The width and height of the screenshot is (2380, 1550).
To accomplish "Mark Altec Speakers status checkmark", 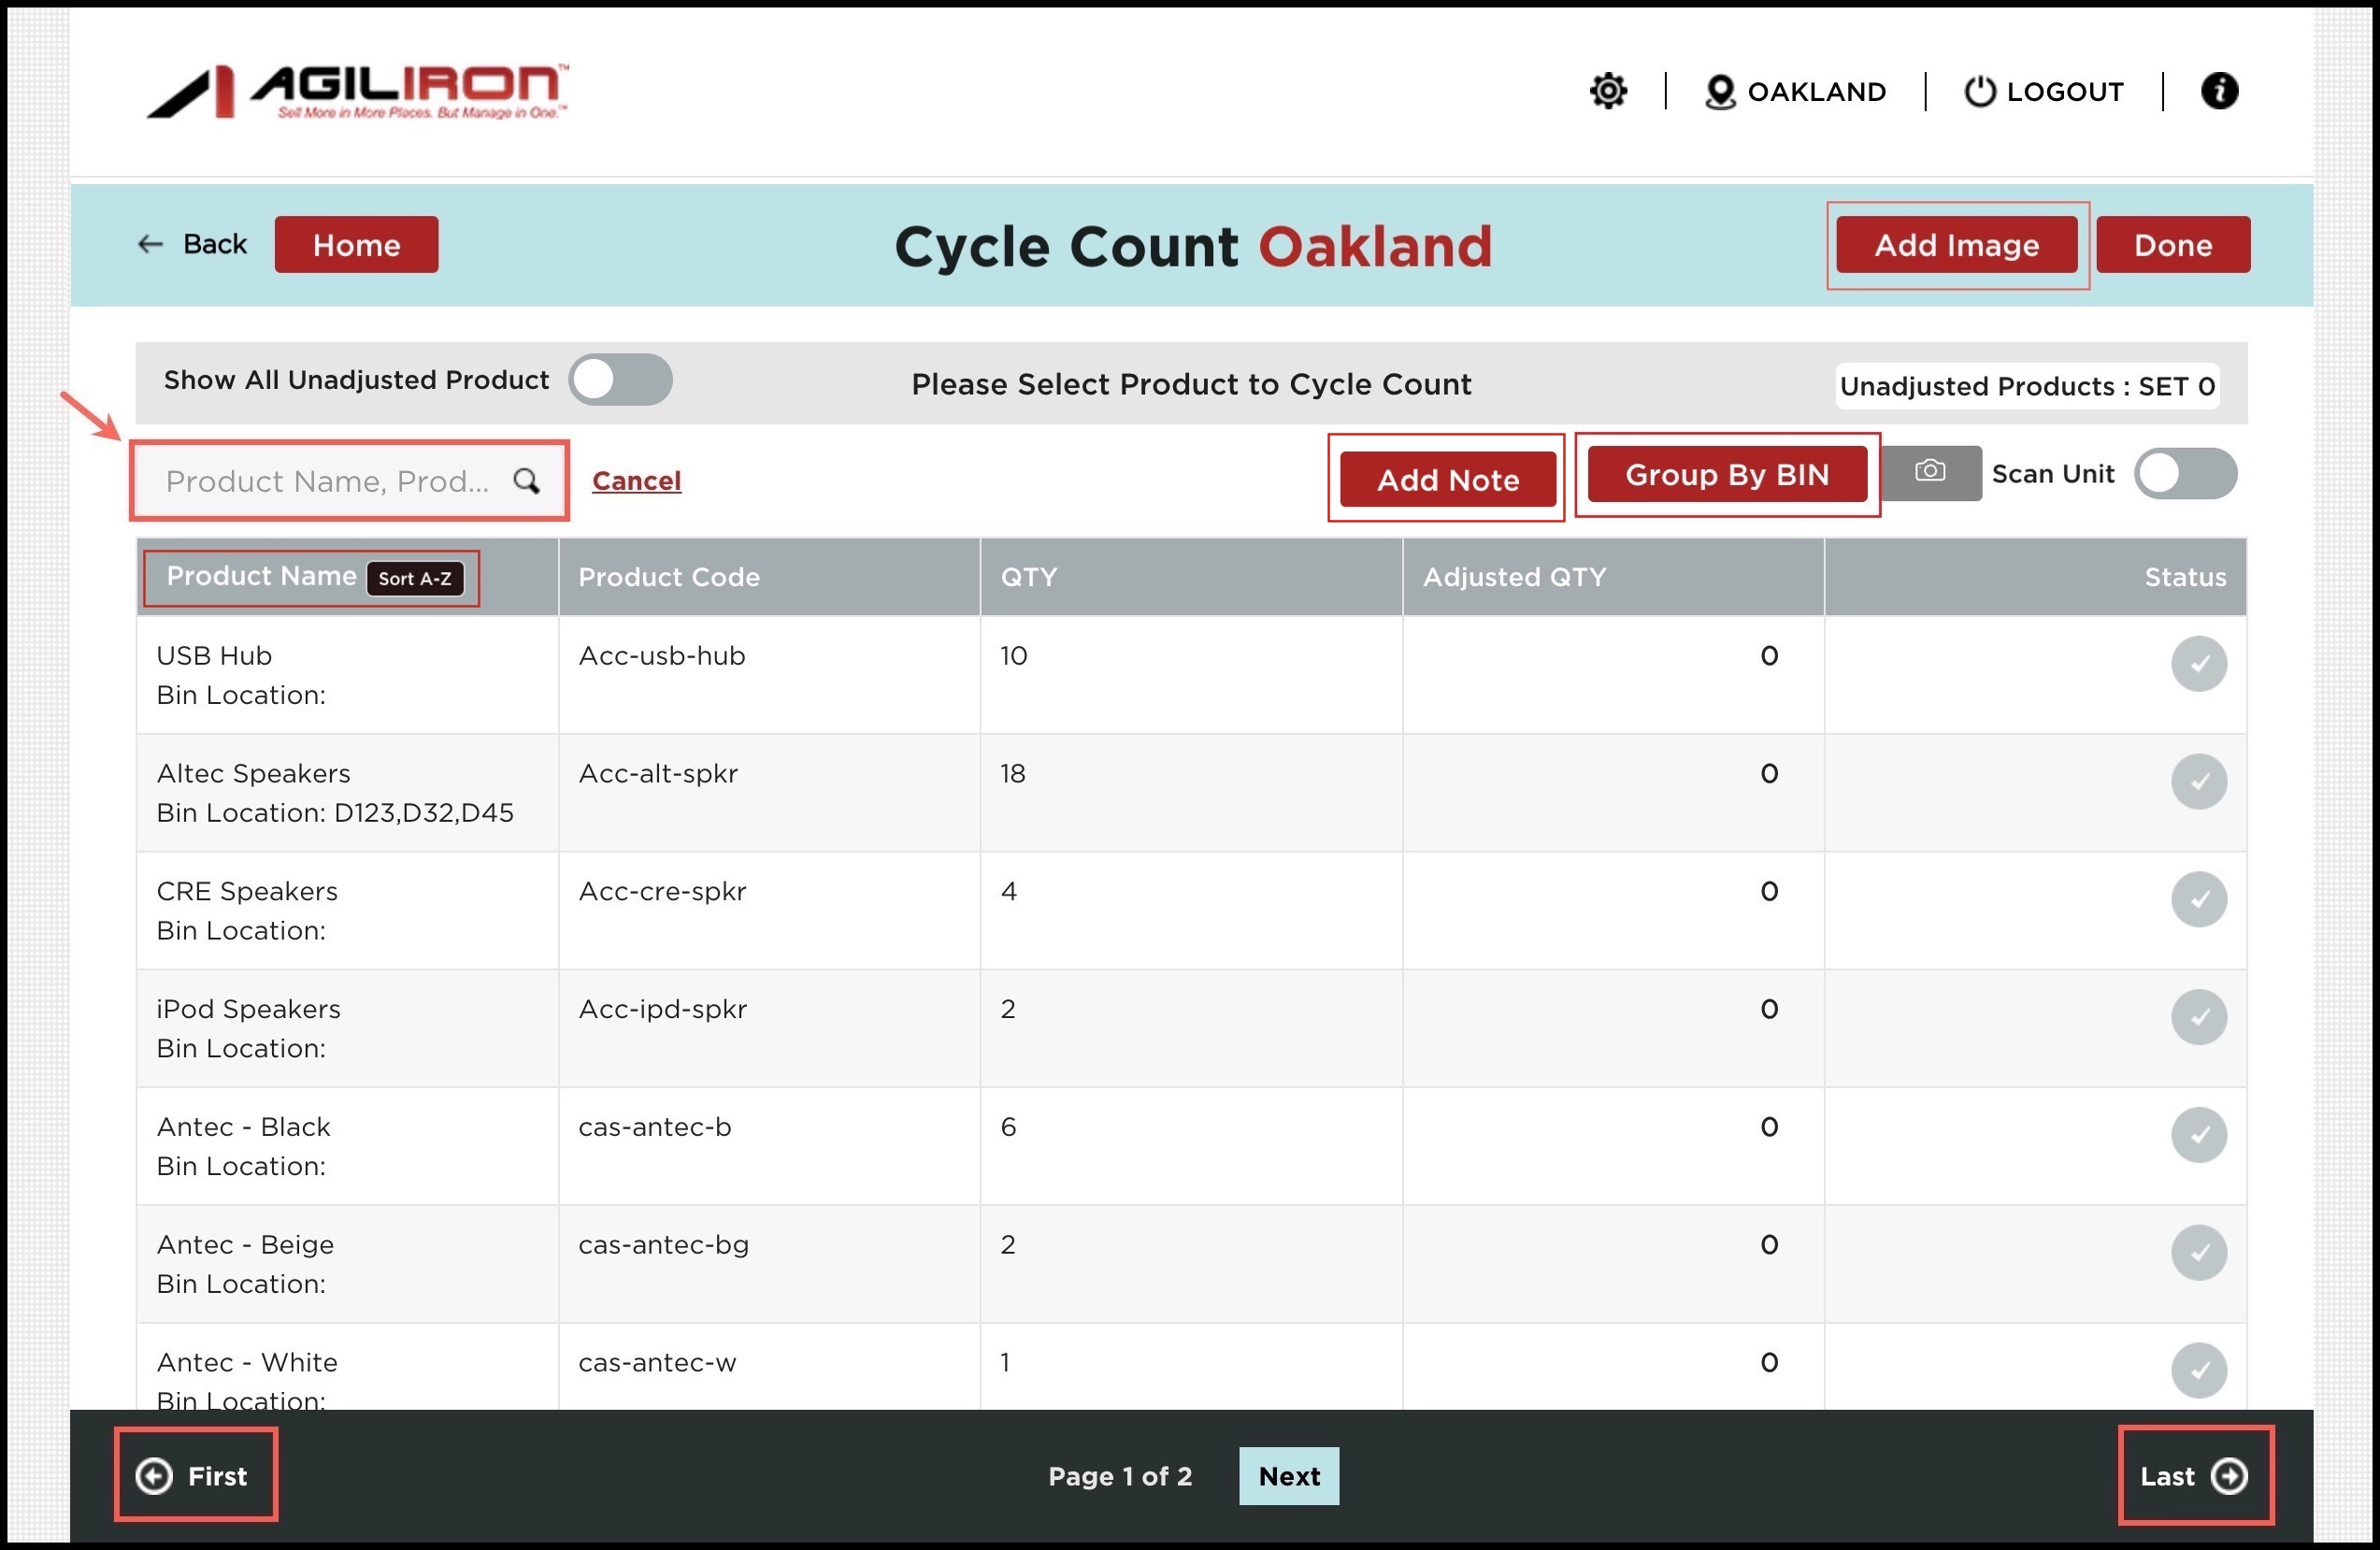I will click(2197, 782).
